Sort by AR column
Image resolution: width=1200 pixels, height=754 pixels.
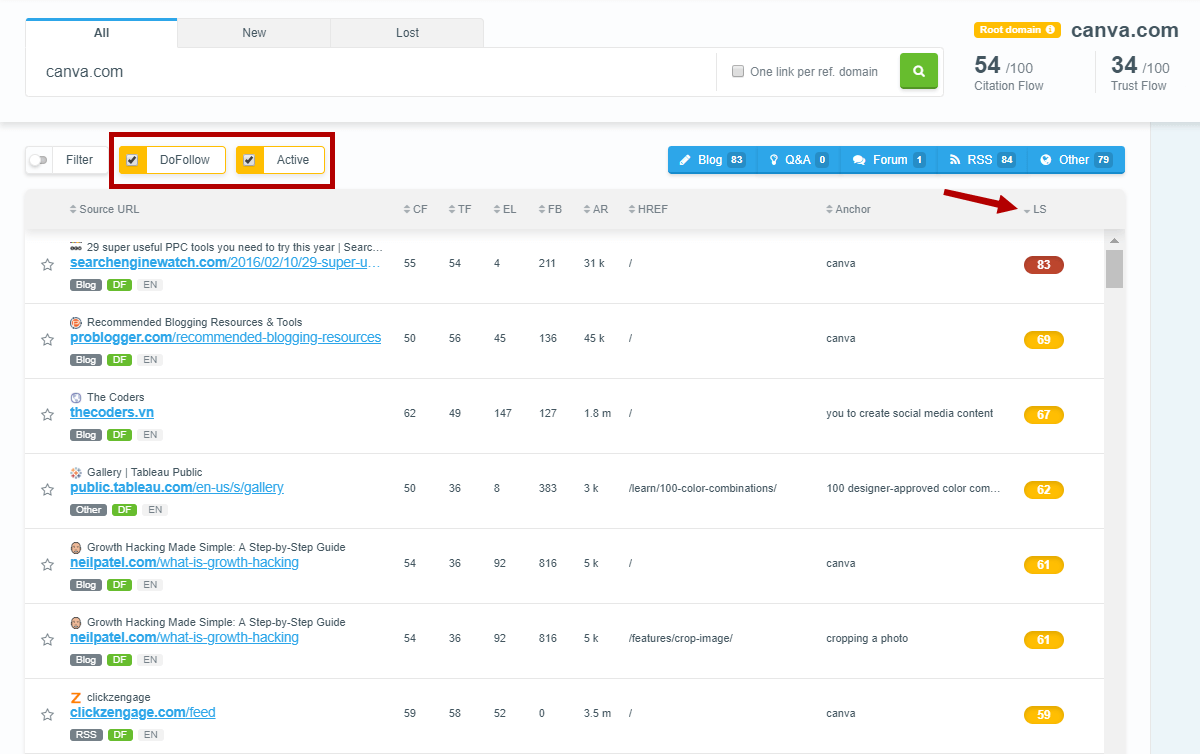[596, 209]
